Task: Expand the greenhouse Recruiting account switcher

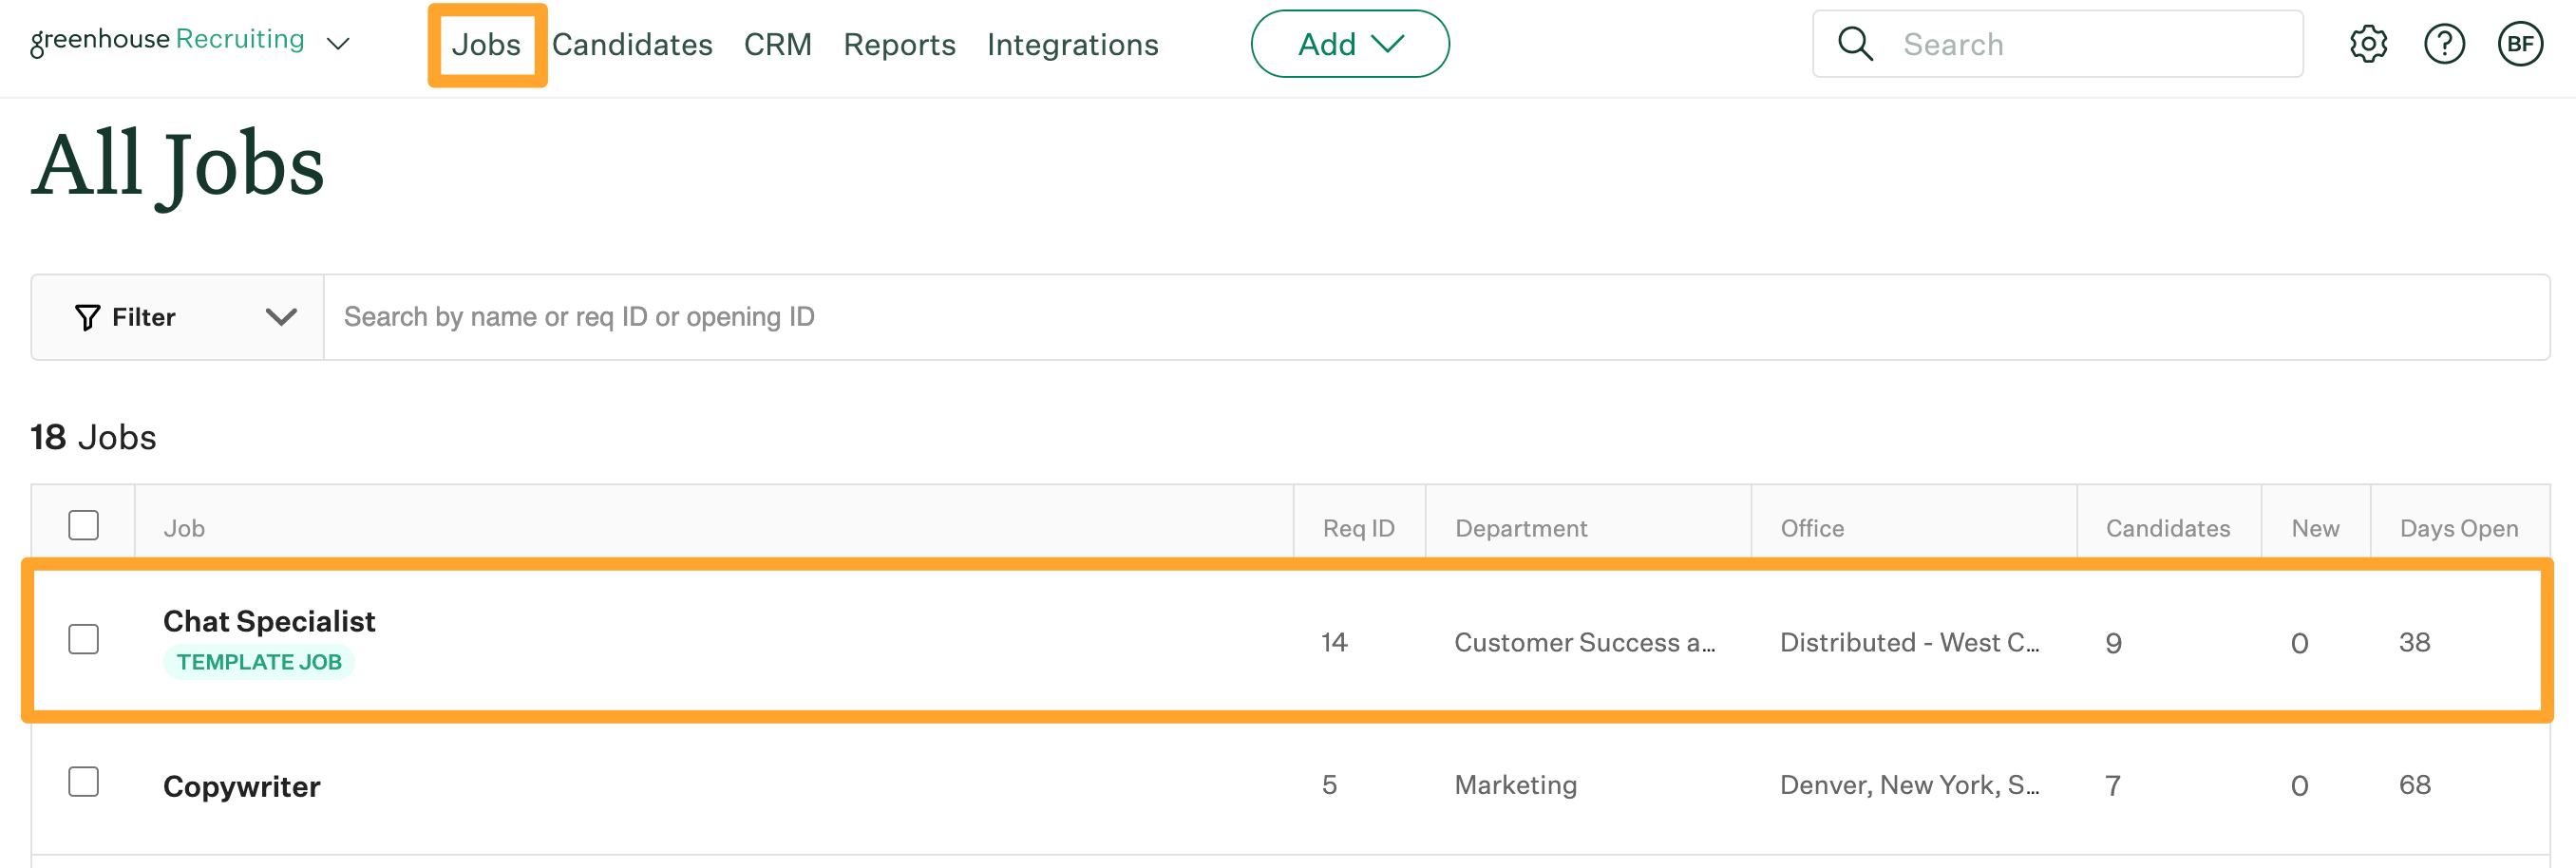Action: [x=338, y=44]
